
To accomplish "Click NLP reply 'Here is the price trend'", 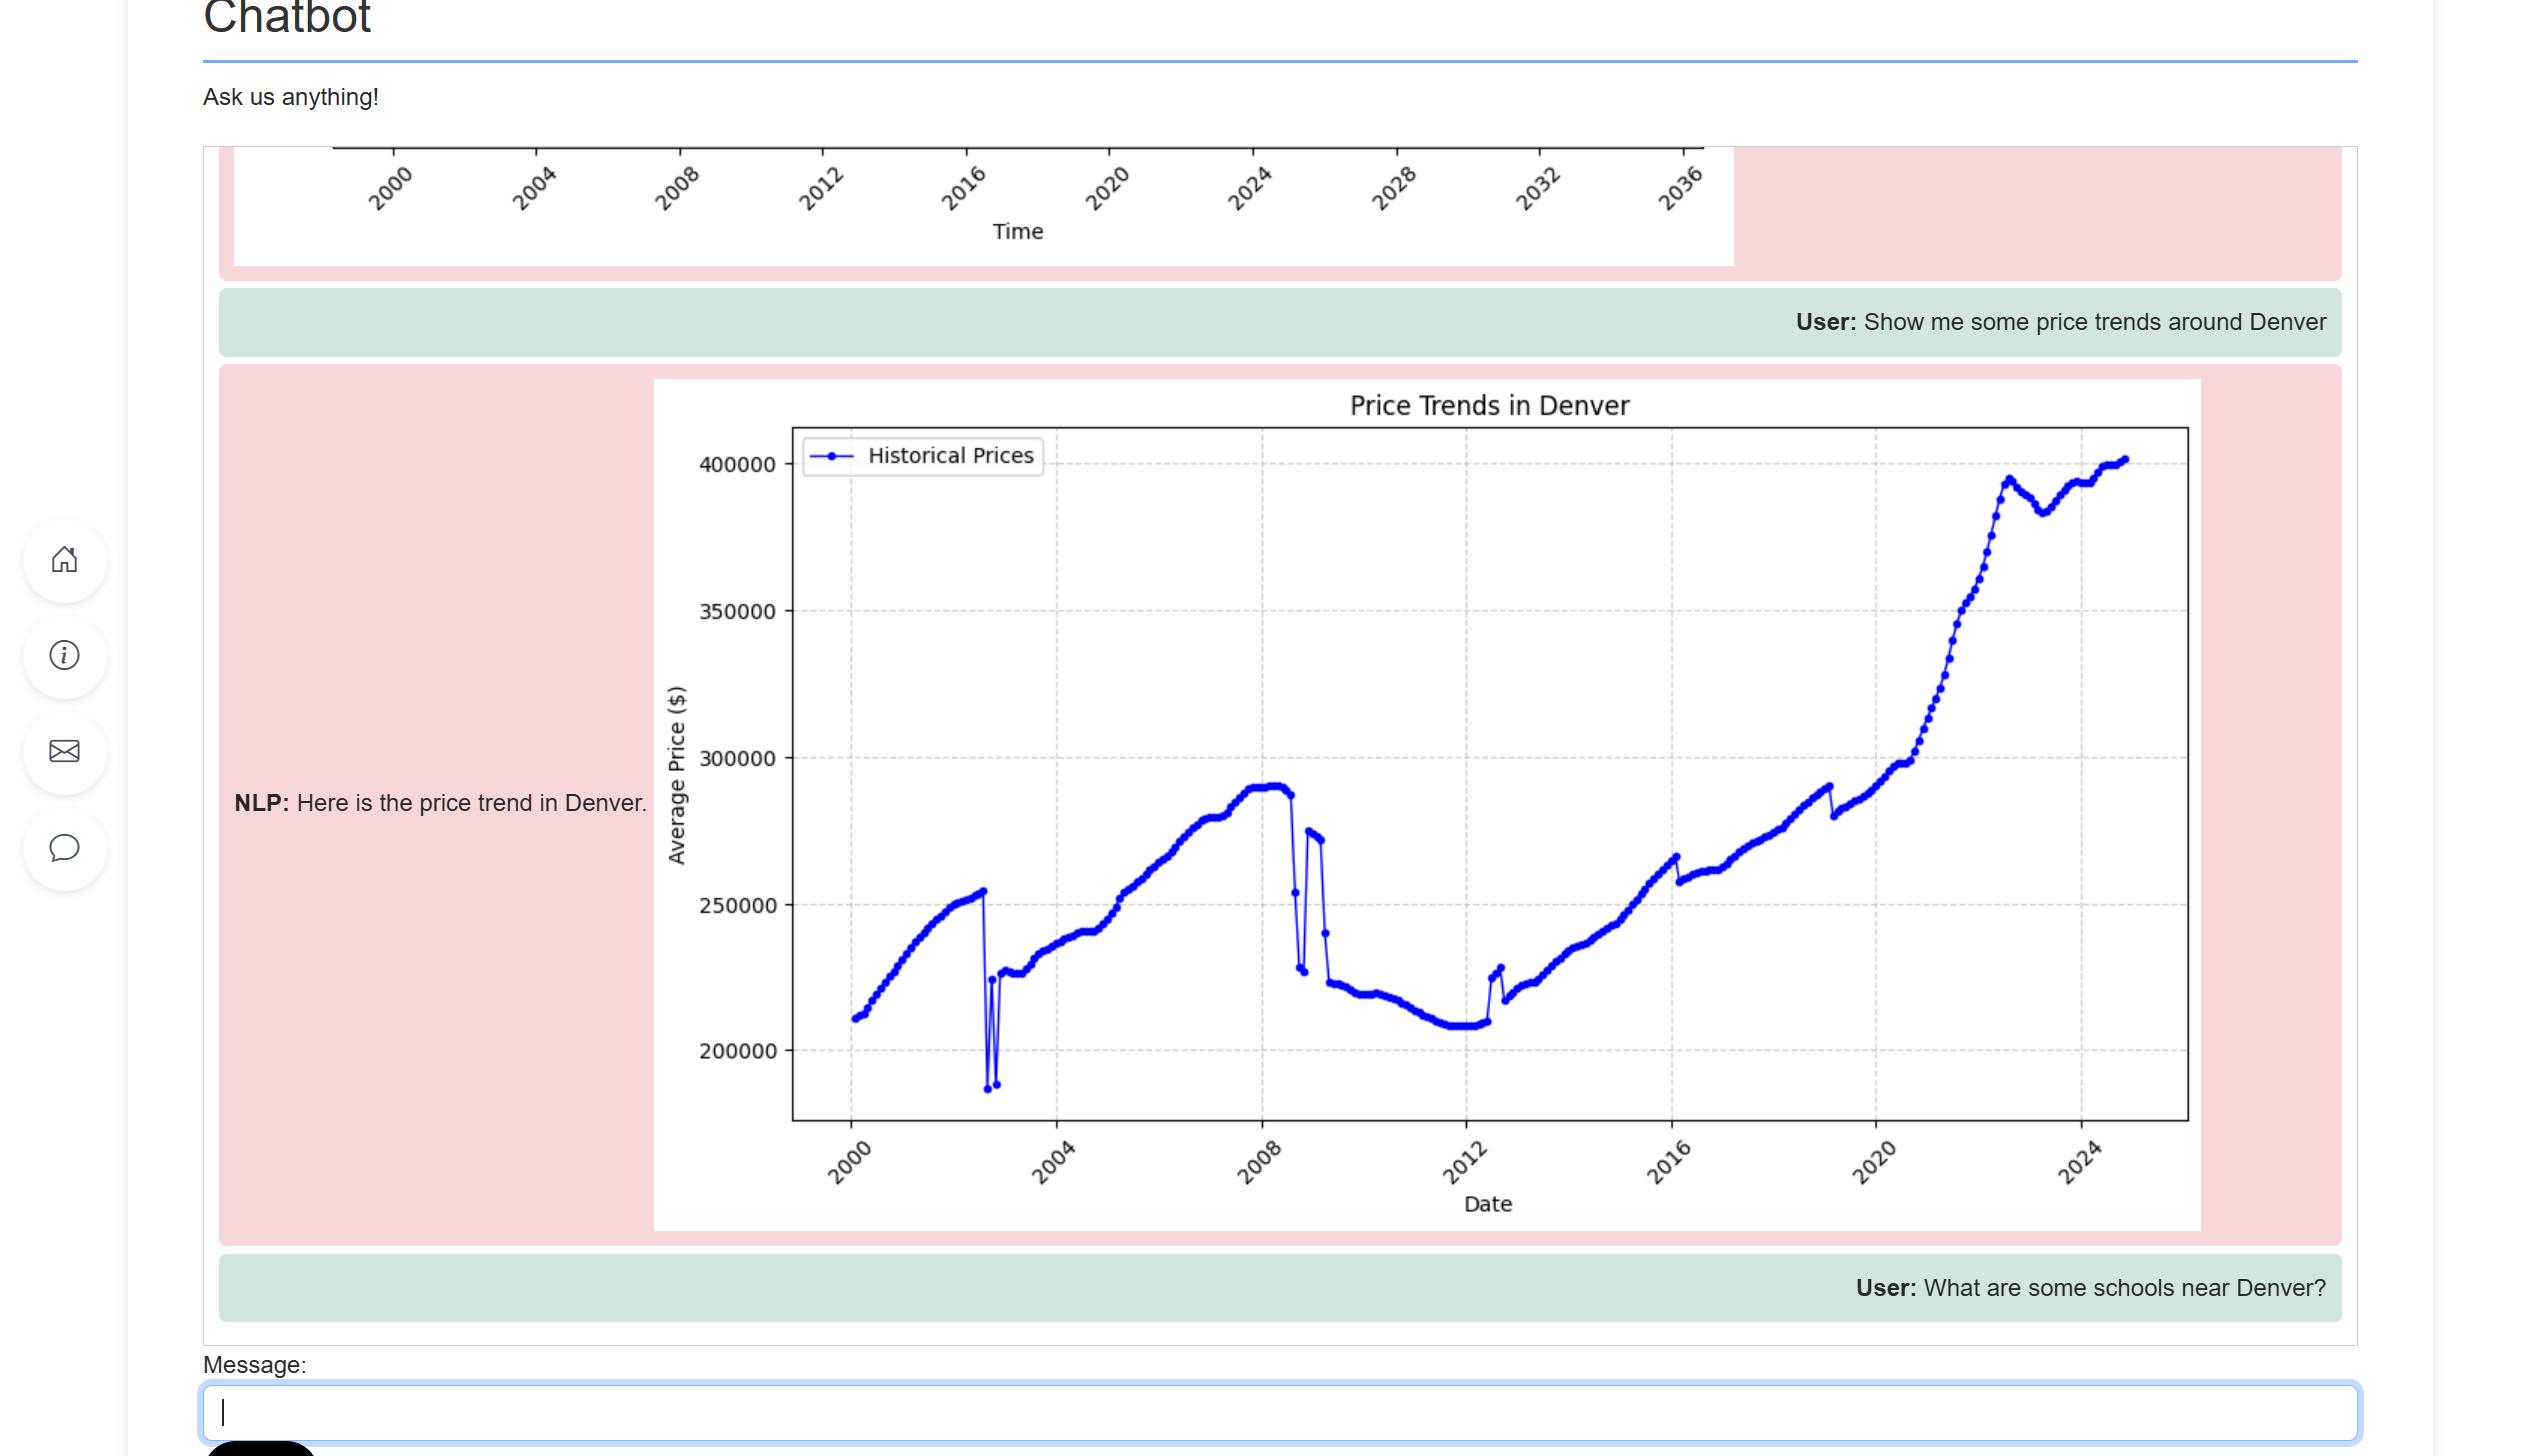I will click(x=440, y=803).
